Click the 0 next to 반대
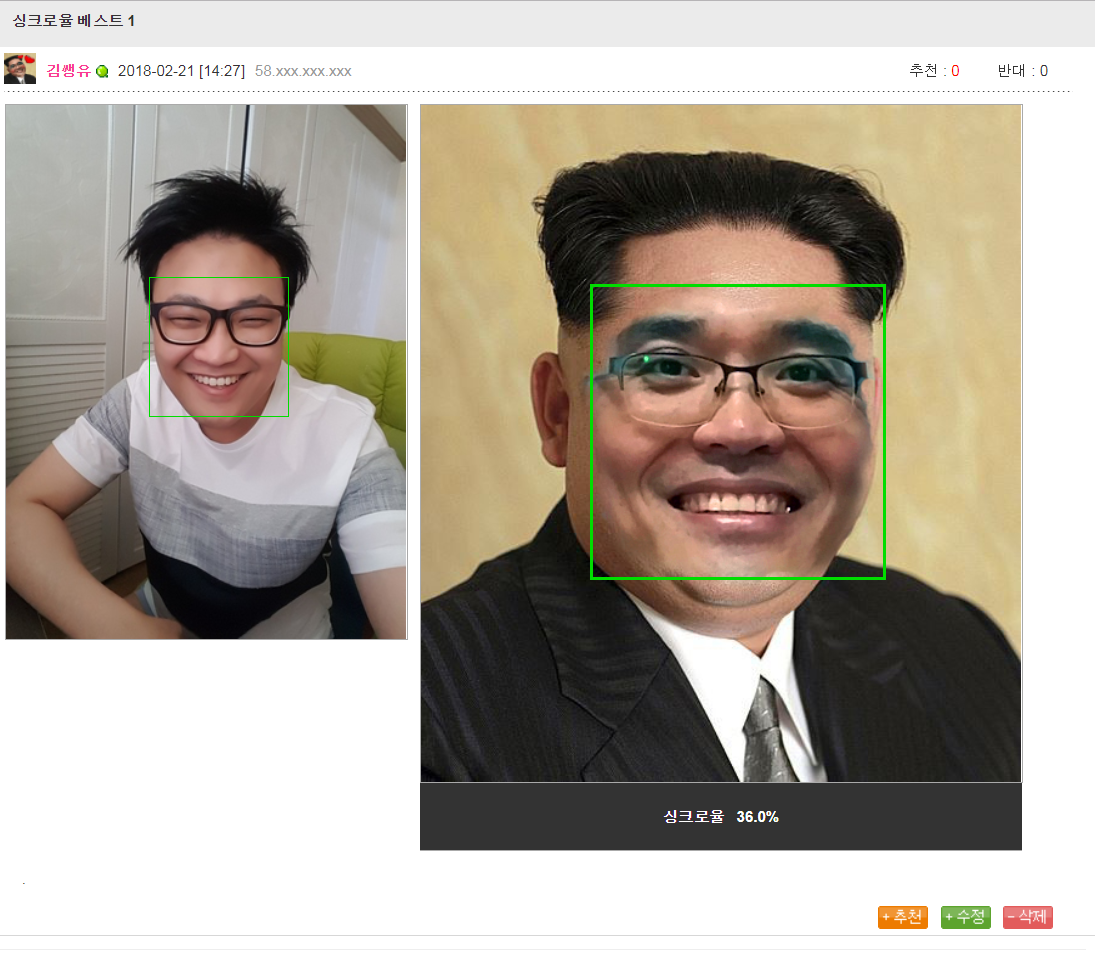Screen dimensions: 1095x953 pos(1044,71)
